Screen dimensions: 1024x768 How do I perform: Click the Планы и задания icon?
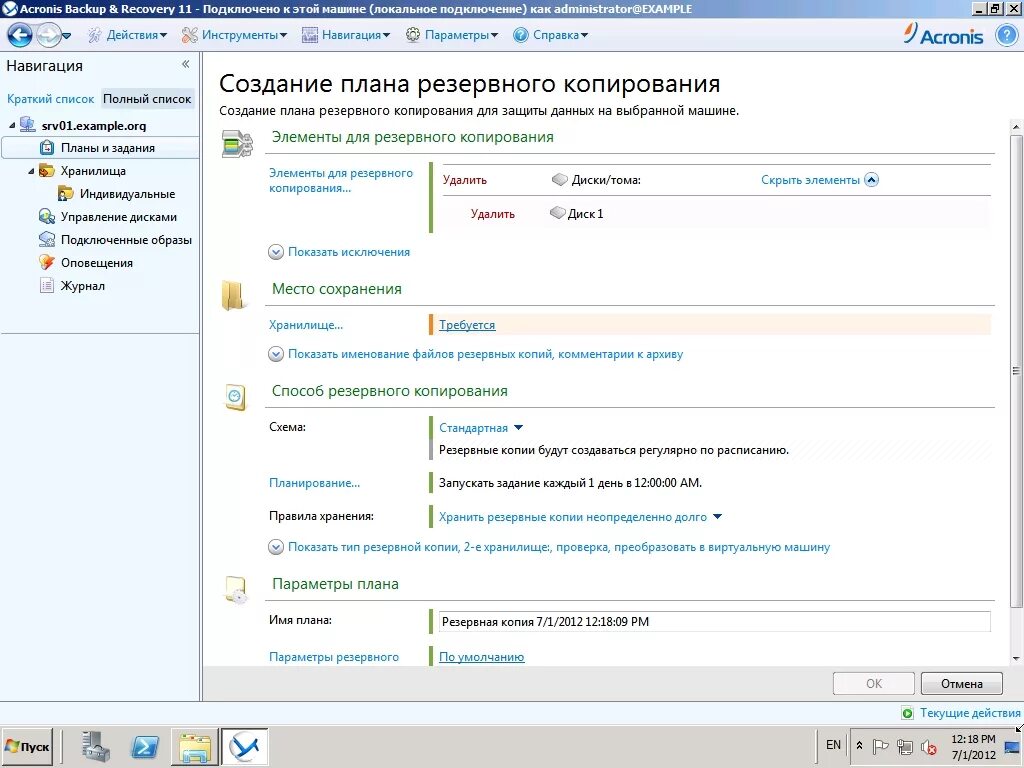pos(47,148)
